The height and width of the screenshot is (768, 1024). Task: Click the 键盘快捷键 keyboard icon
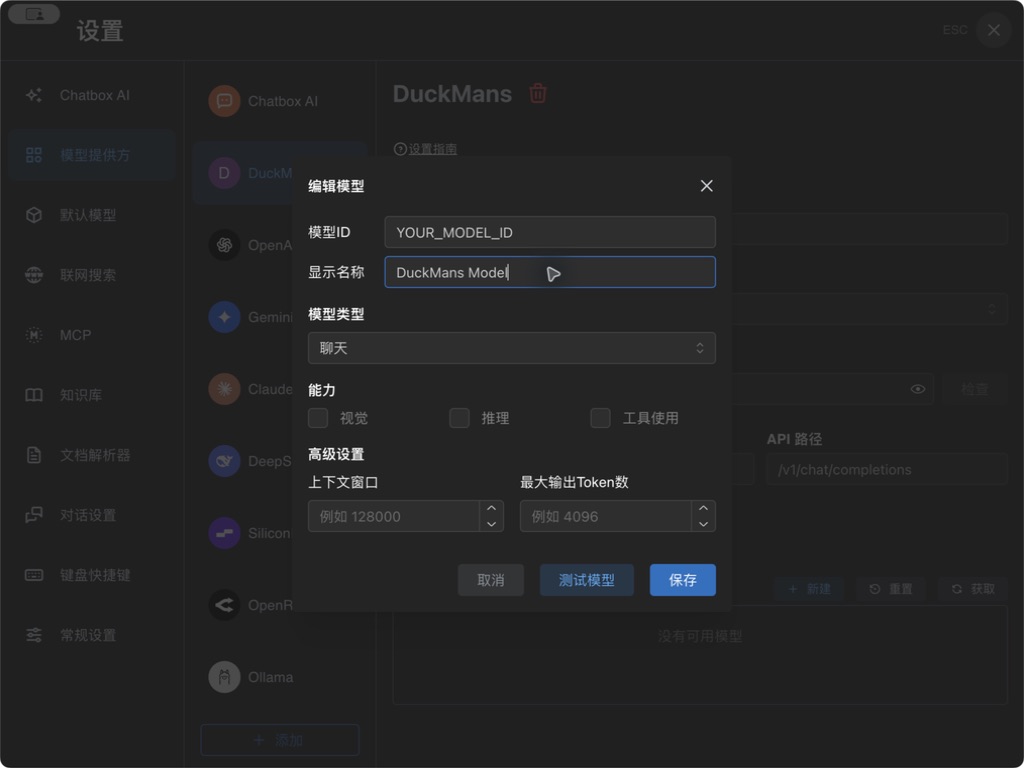pos(34,575)
